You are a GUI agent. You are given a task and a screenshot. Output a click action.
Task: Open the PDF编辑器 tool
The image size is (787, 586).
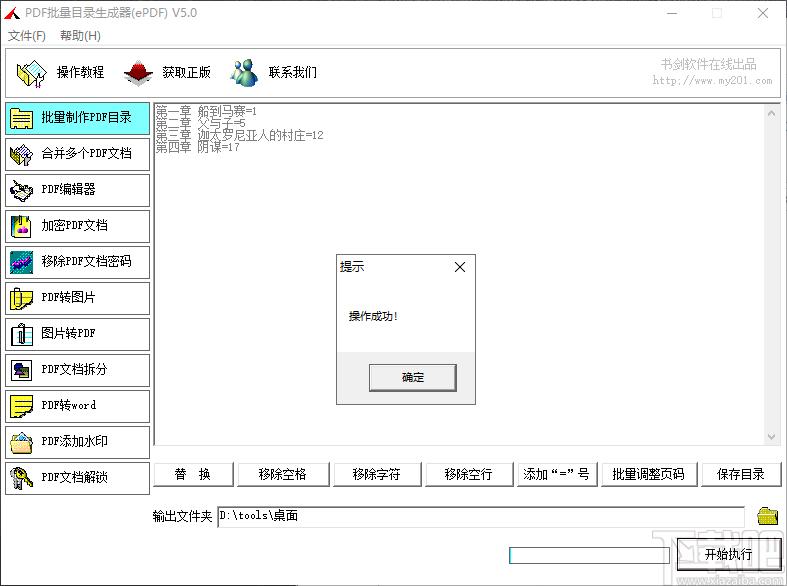coord(77,190)
